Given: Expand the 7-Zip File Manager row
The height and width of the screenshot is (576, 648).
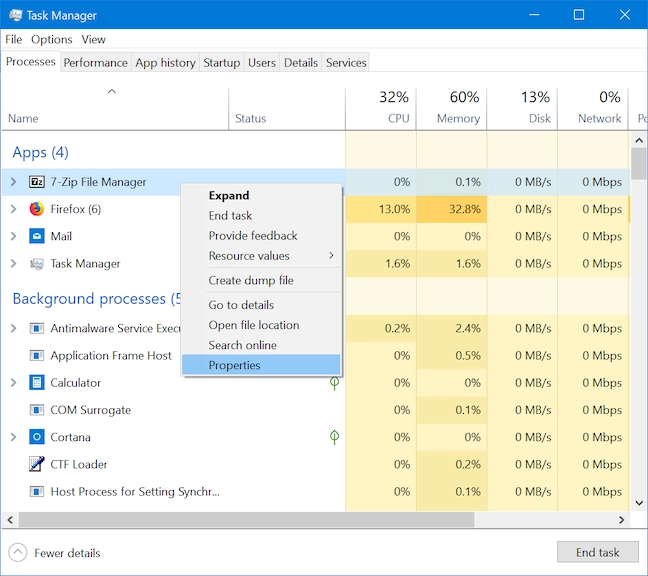Looking at the screenshot, I should pos(14,182).
